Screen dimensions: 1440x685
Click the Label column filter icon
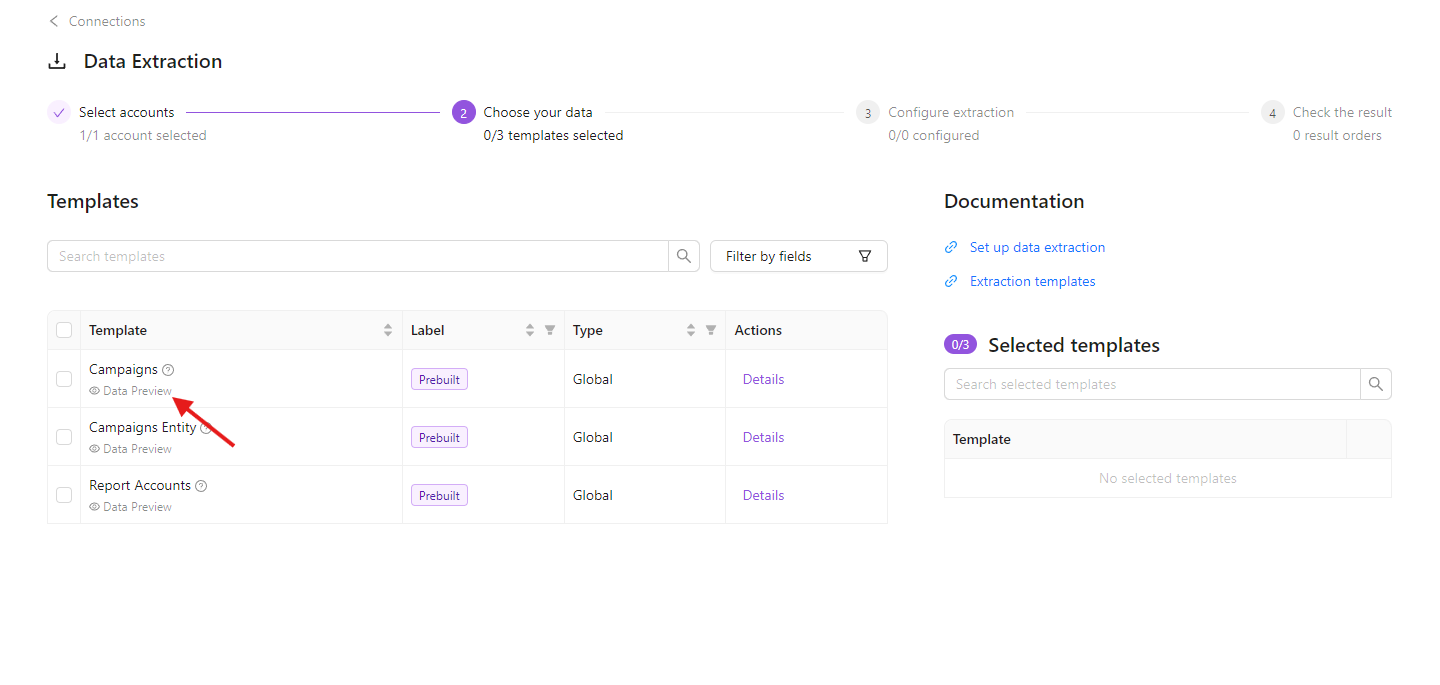click(x=549, y=330)
